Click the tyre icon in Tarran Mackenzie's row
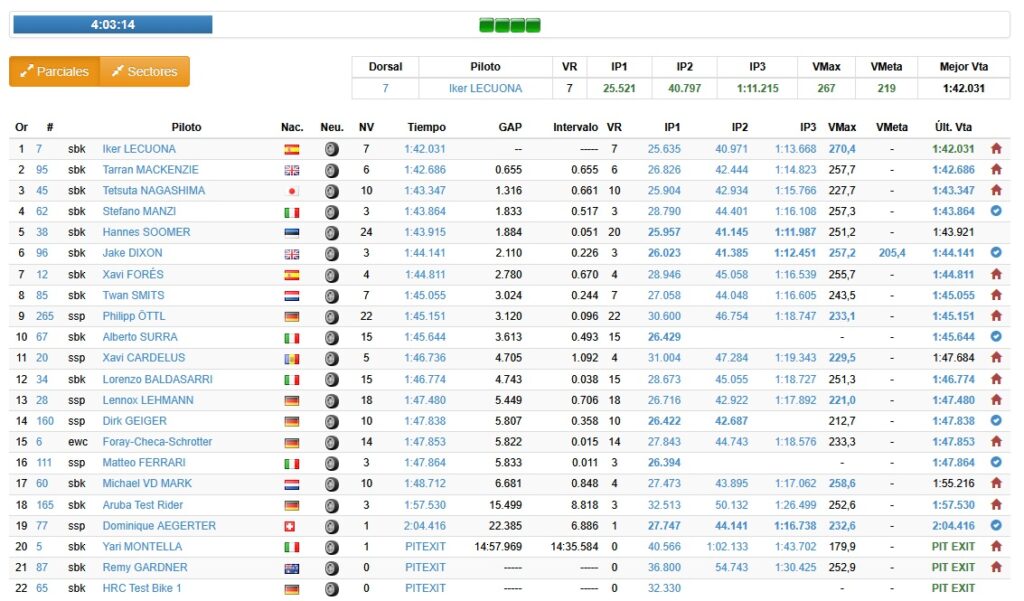 tap(331, 170)
